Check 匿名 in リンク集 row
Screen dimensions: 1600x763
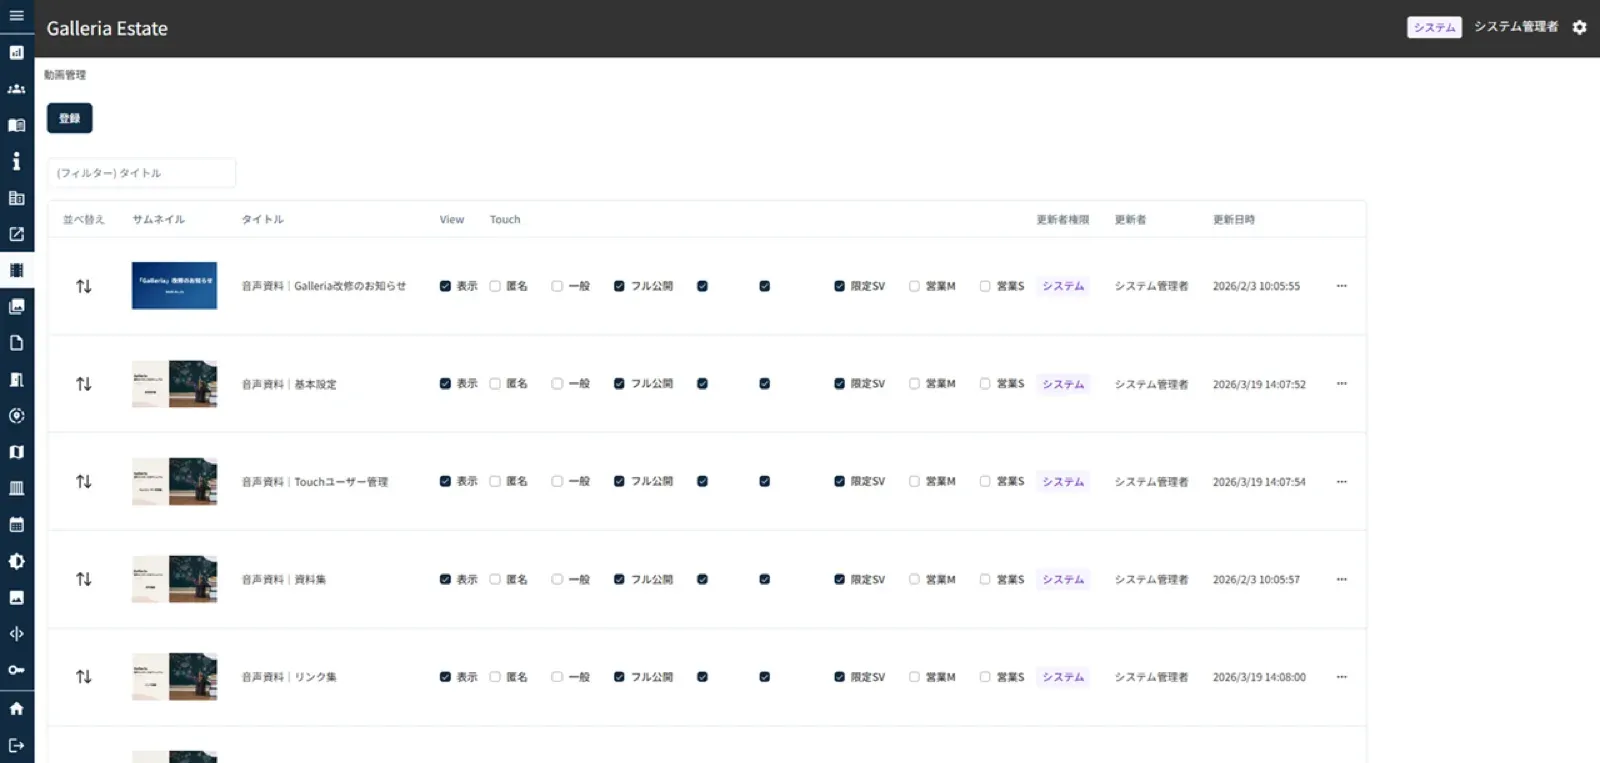pos(495,677)
